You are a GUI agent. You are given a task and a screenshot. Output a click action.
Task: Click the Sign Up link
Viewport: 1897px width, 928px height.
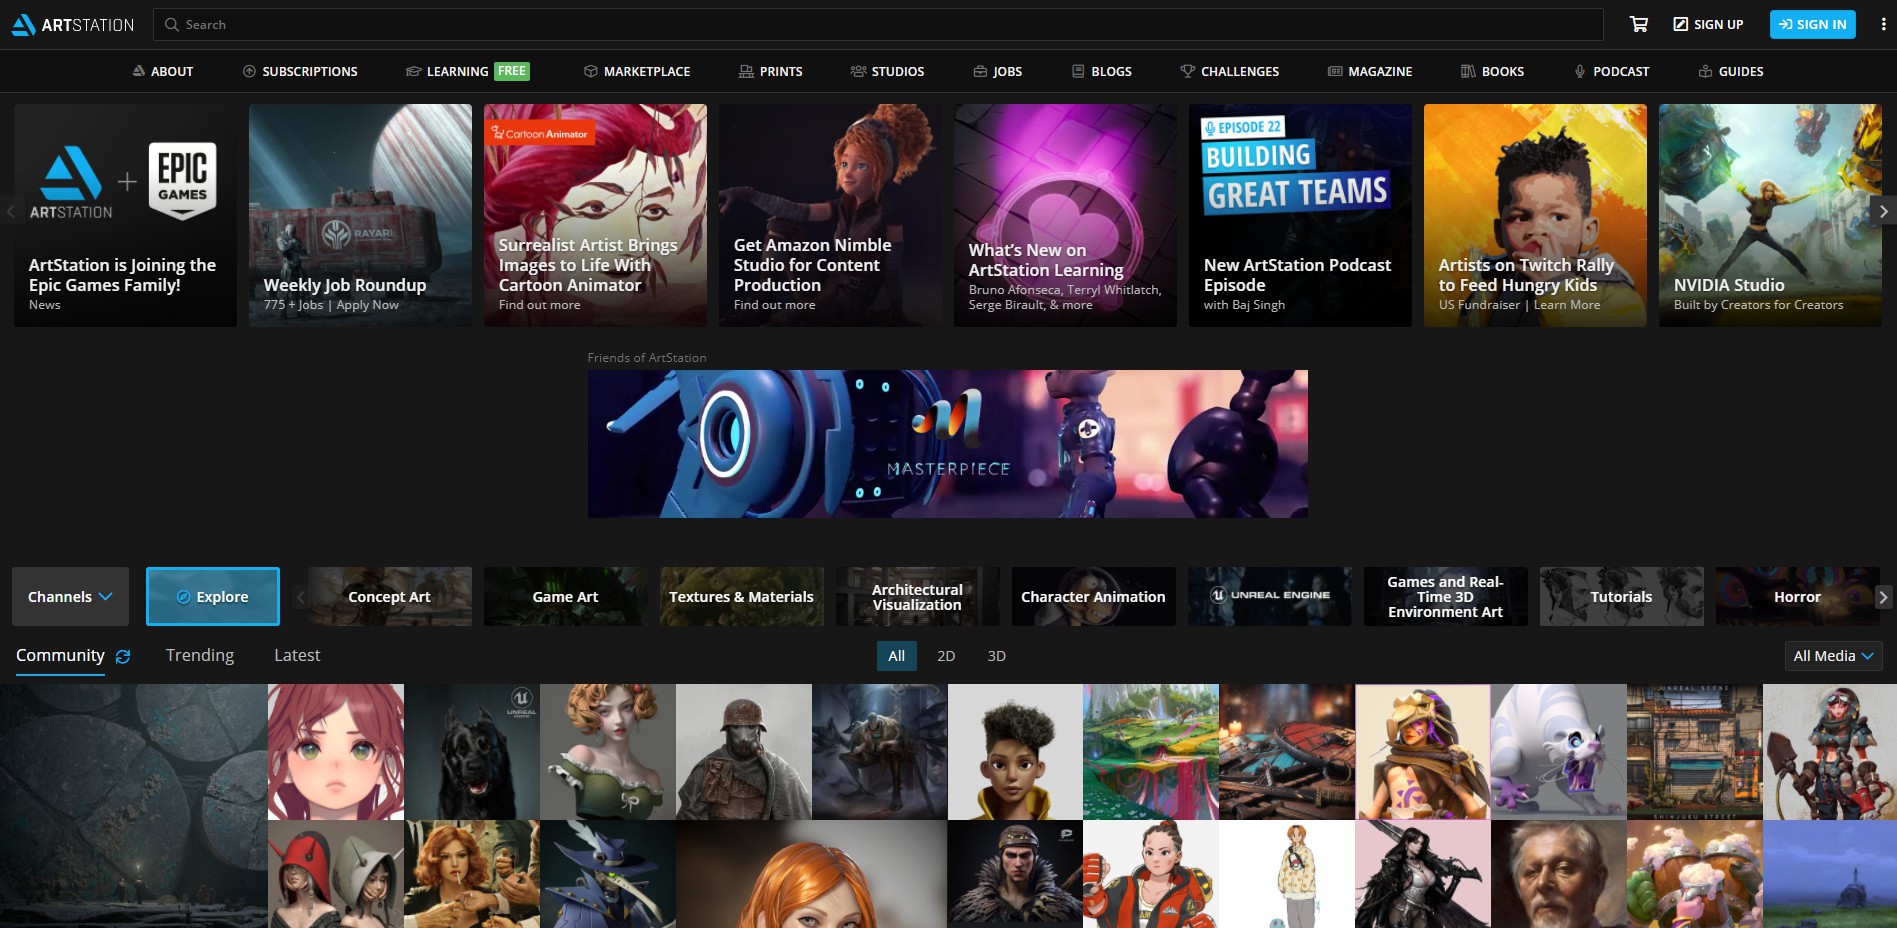tap(1708, 24)
